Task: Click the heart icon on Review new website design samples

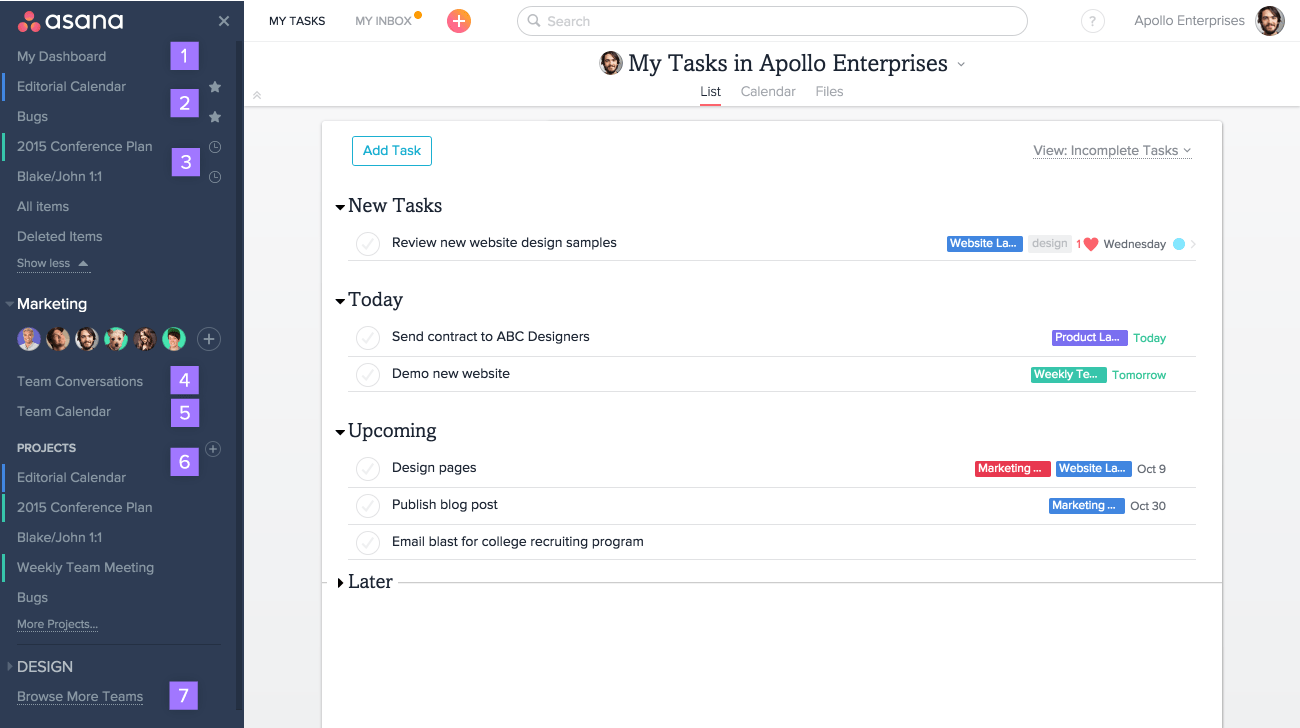Action: tap(1091, 244)
